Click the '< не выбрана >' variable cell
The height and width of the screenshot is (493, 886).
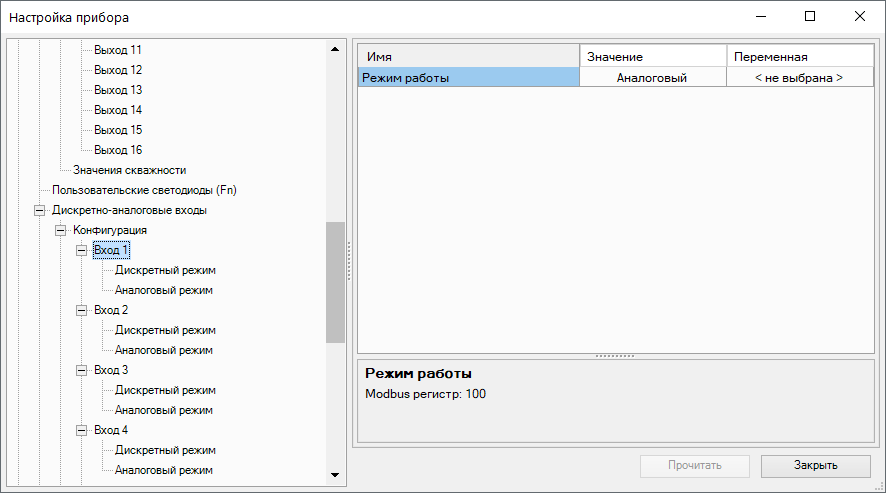click(798, 78)
